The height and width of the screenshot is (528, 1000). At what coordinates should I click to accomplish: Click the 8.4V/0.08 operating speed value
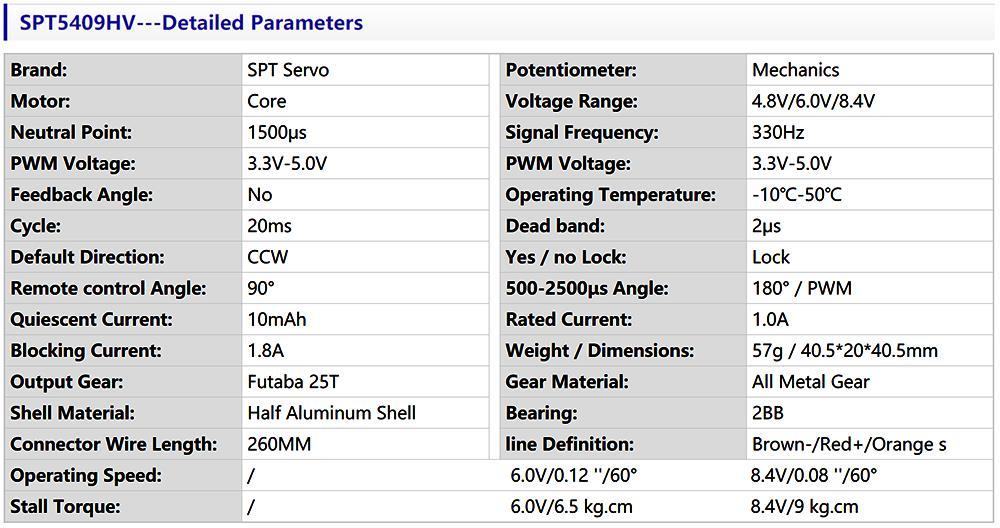814,475
